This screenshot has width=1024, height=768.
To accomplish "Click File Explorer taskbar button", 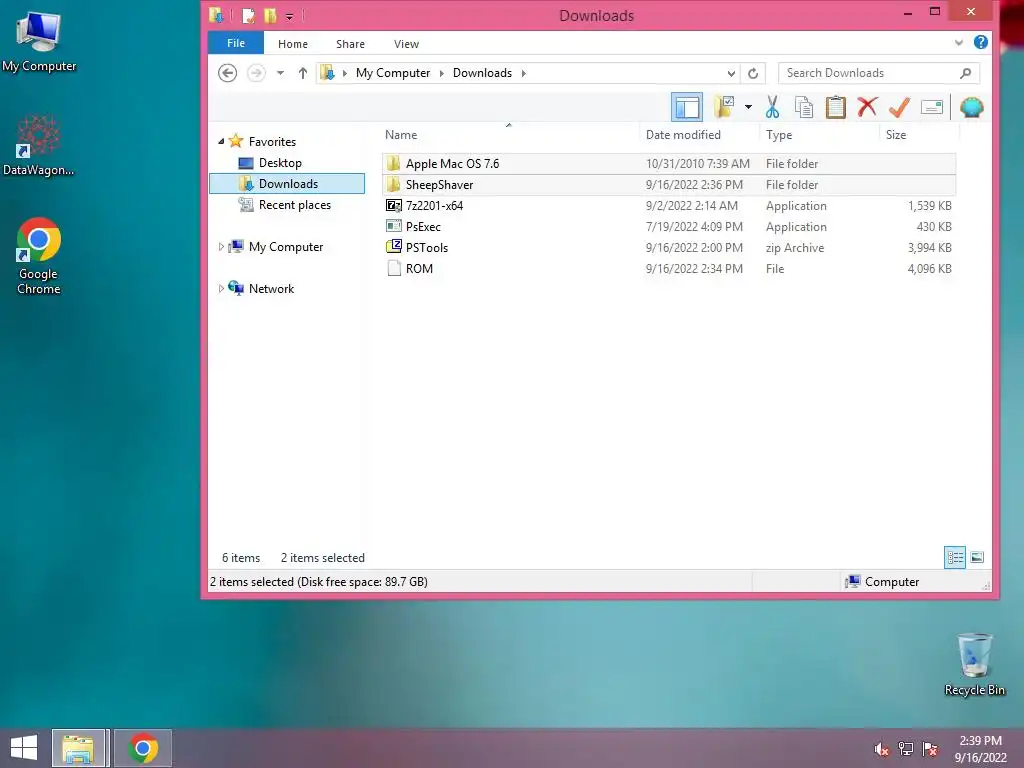I will pyautogui.click(x=78, y=748).
